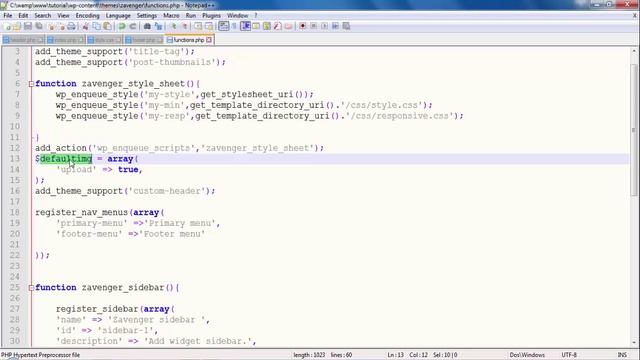Screen dimensions: 640x360
Task: Open the Settings menu
Action: [x=147, y=16]
